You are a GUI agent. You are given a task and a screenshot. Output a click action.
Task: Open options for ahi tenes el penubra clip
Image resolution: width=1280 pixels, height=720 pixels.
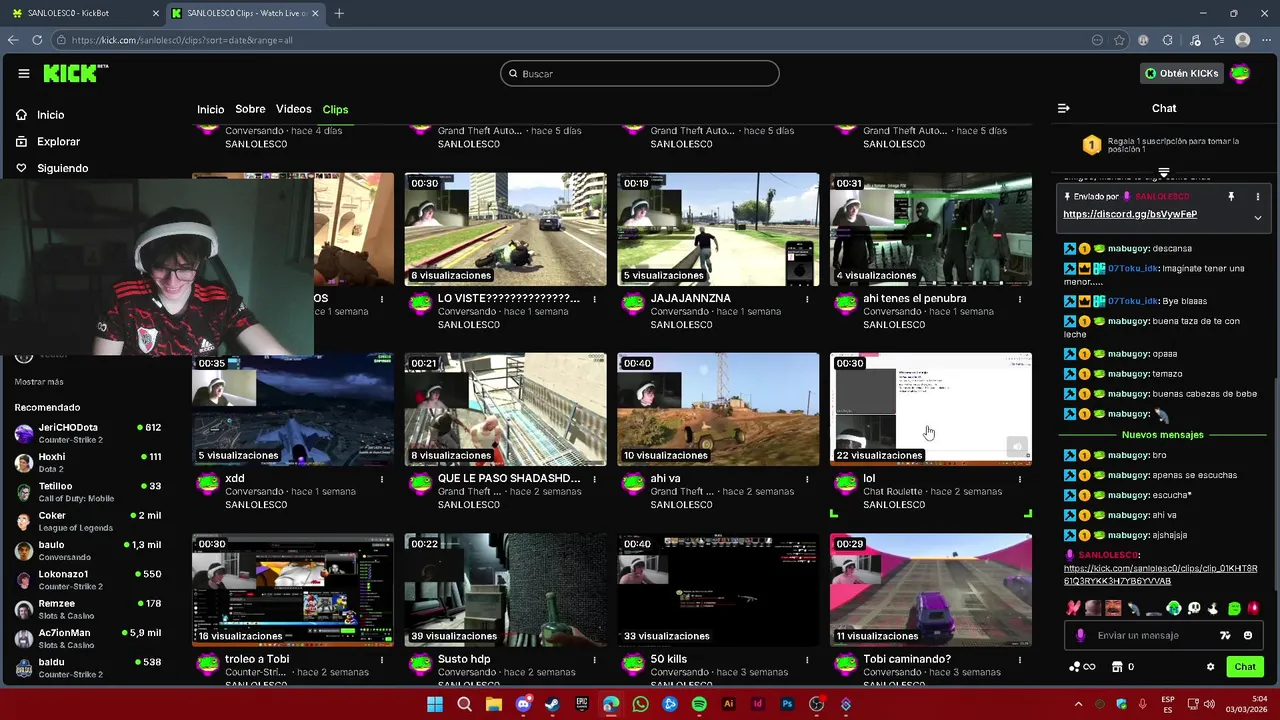pos(1020,299)
